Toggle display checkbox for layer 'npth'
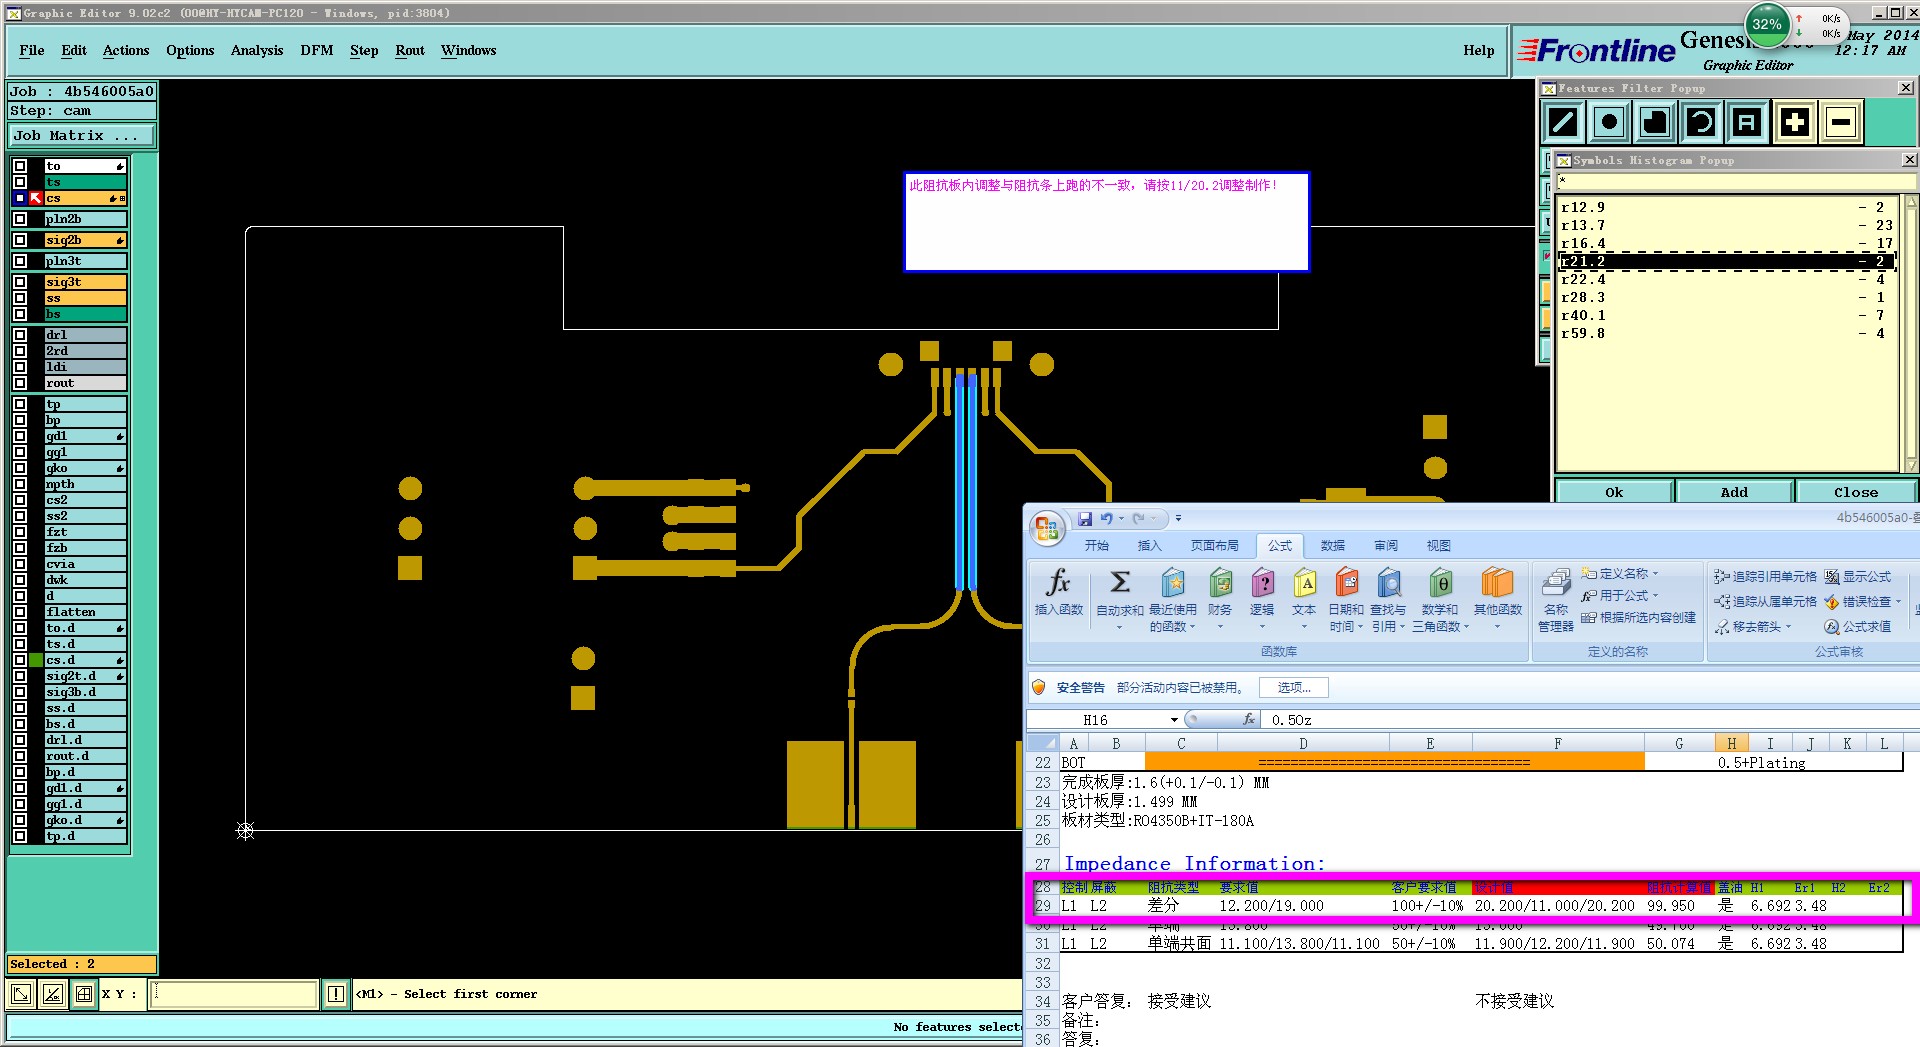The image size is (1920, 1047). coord(20,484)
